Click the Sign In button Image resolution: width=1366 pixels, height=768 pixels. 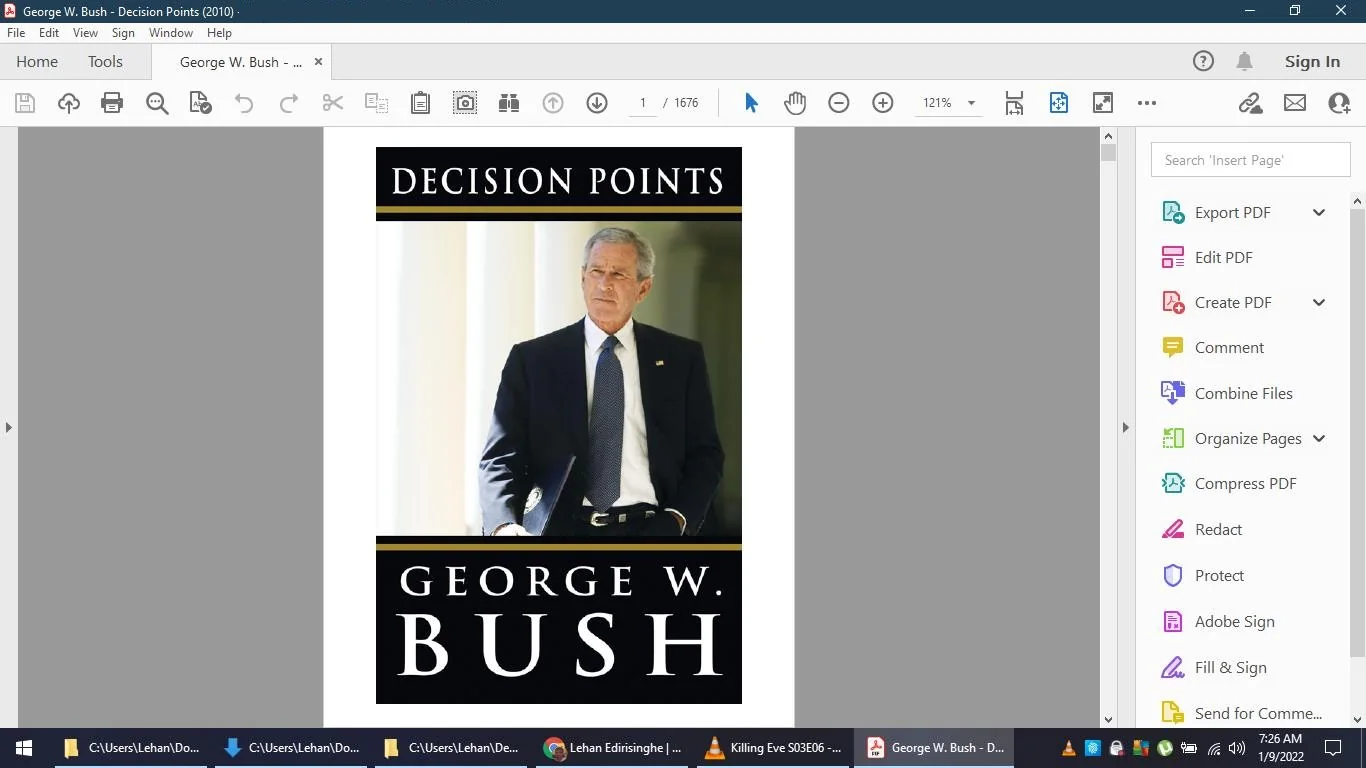[x=1312, y=62]
